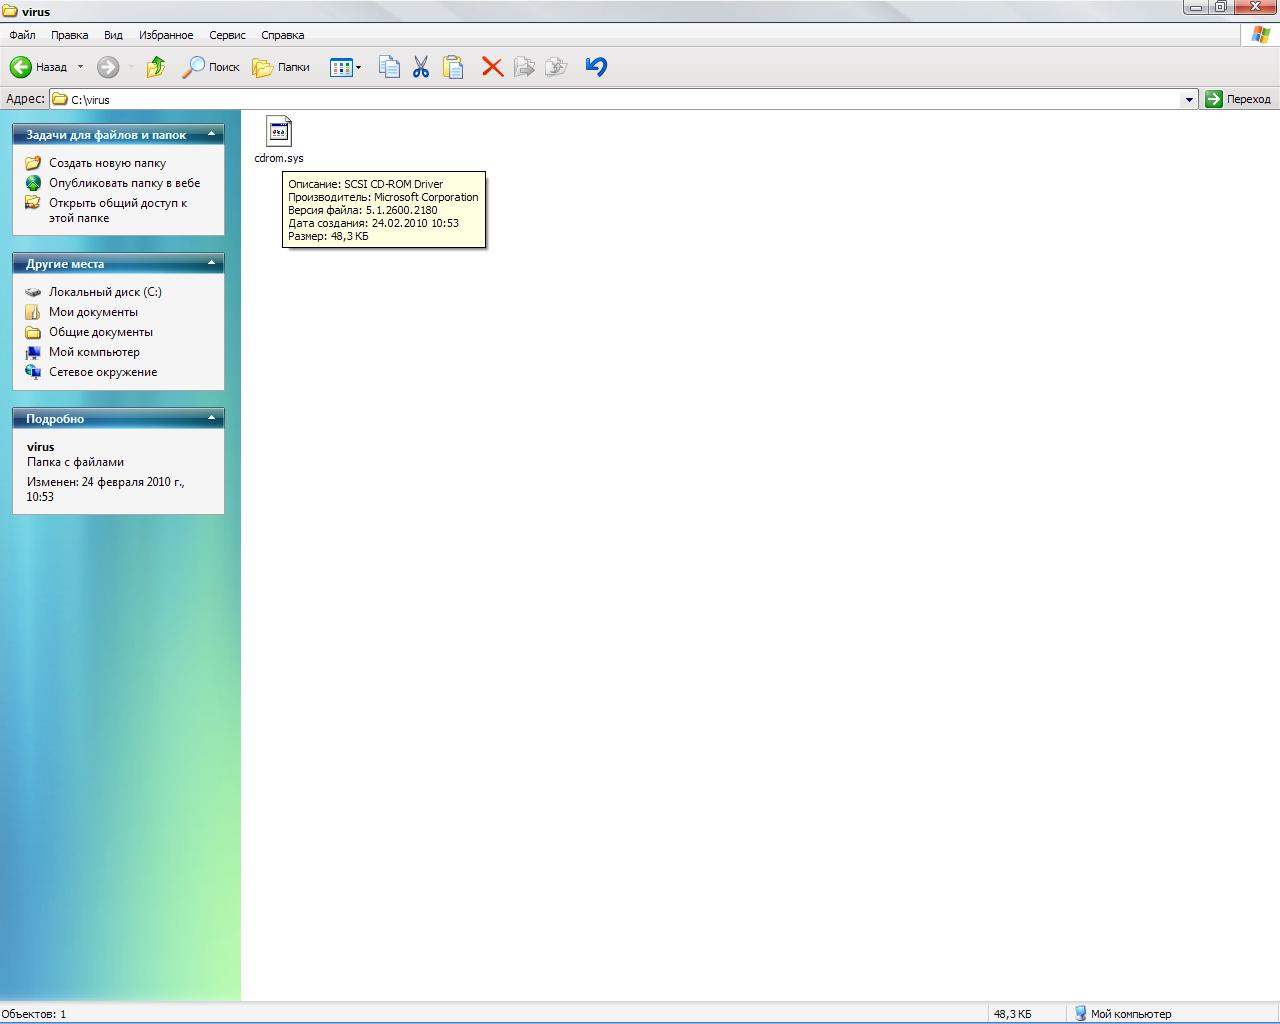Click the Cut scissors icon
The width and height of the screenshot is (1280, 1024).
click(421, 67)
